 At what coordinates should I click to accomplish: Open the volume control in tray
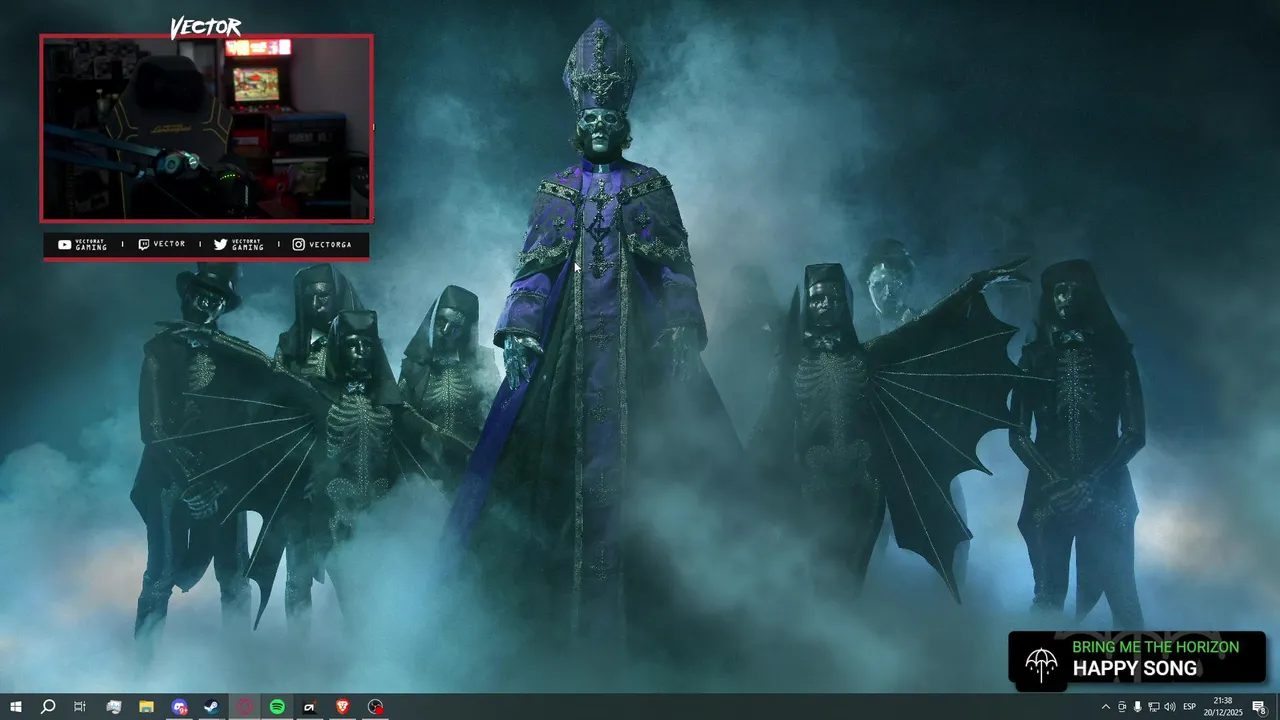[x=1170, y=706]
